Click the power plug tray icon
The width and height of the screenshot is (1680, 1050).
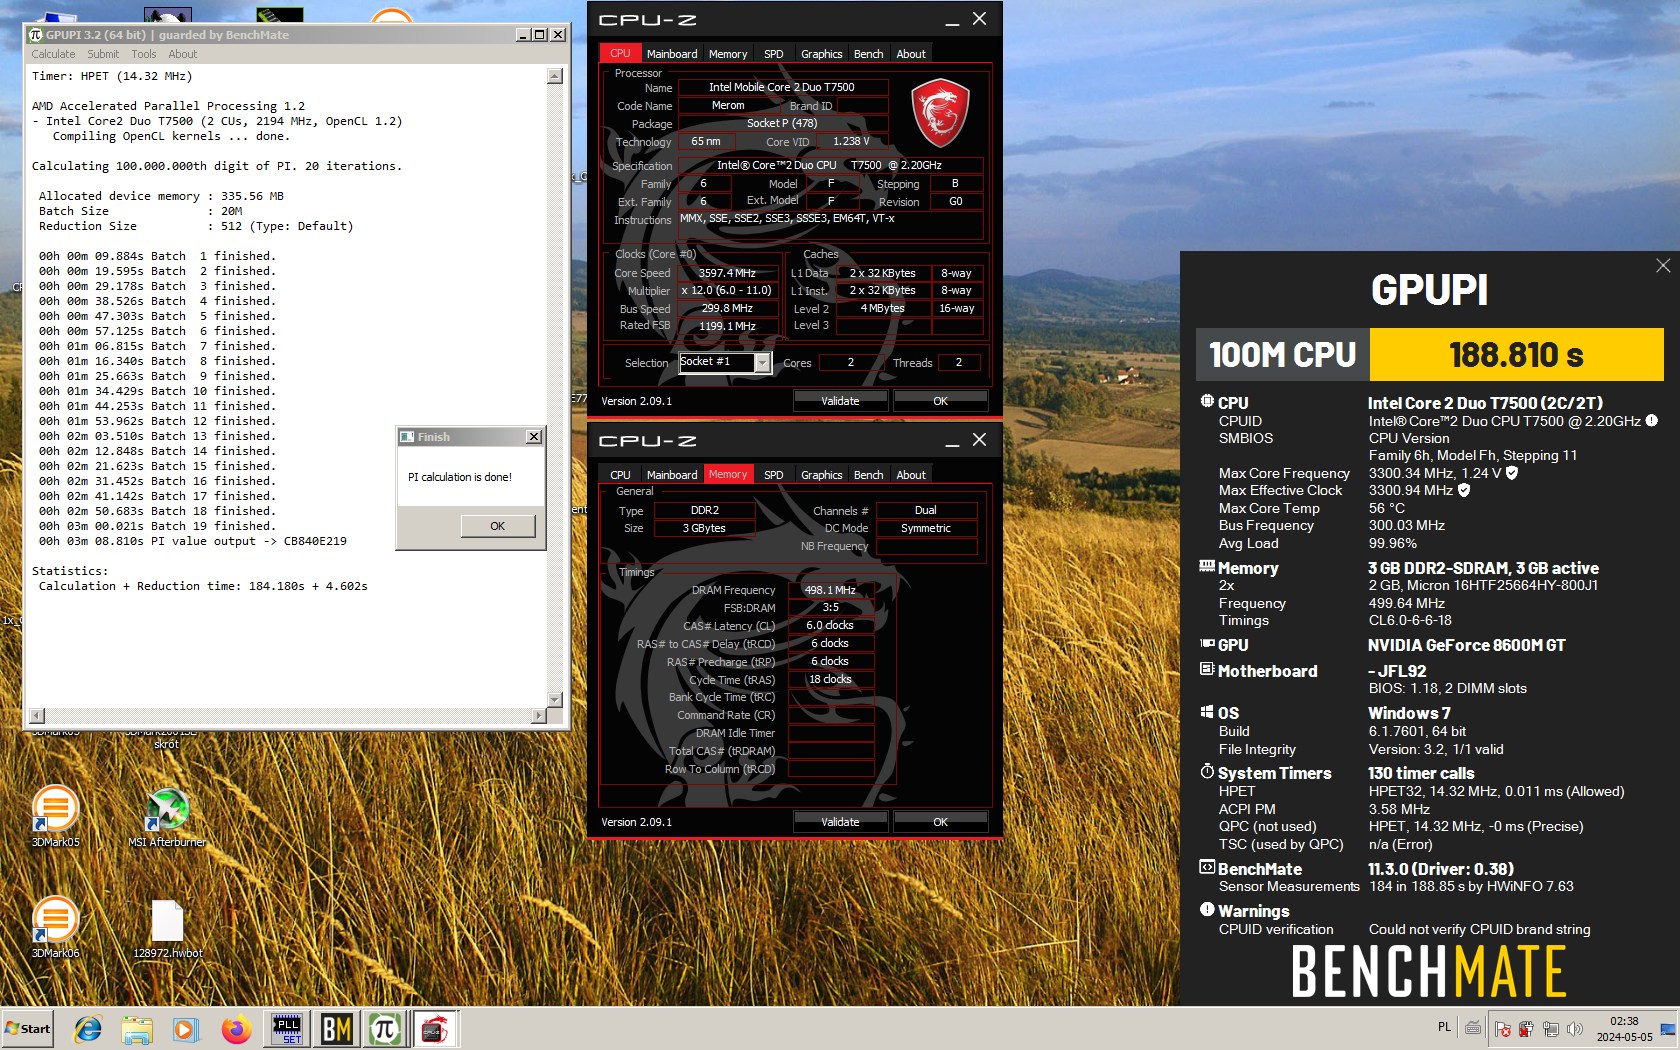[1526, 1028]
